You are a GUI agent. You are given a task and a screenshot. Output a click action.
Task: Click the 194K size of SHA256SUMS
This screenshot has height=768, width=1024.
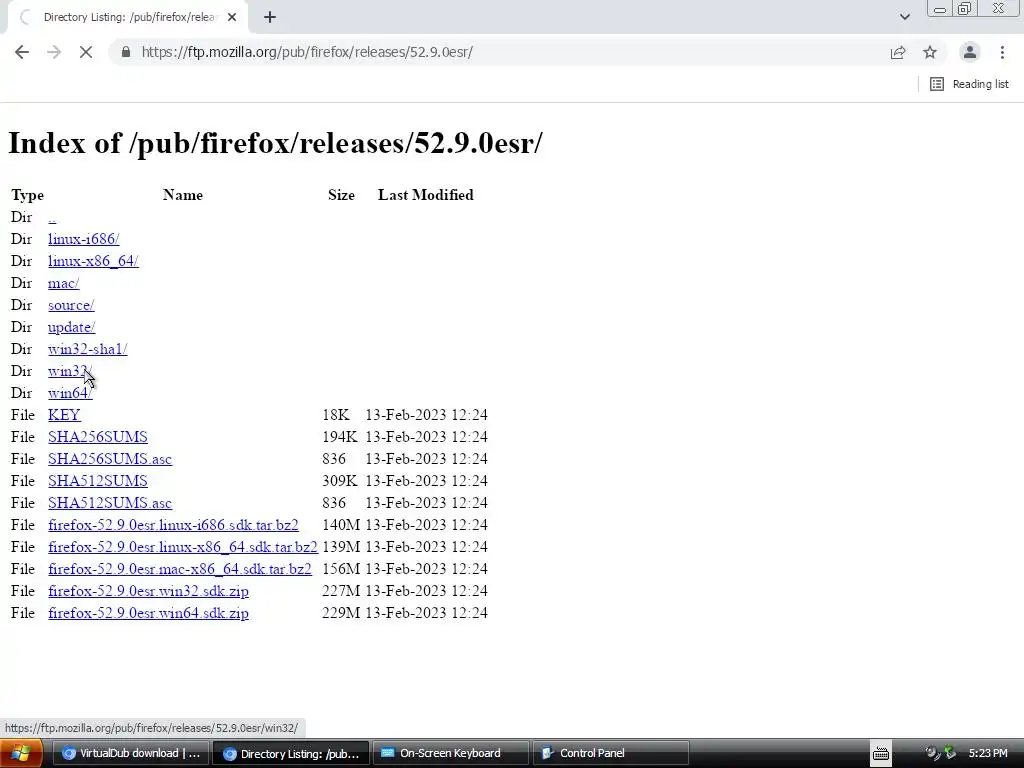pos(340,437)
